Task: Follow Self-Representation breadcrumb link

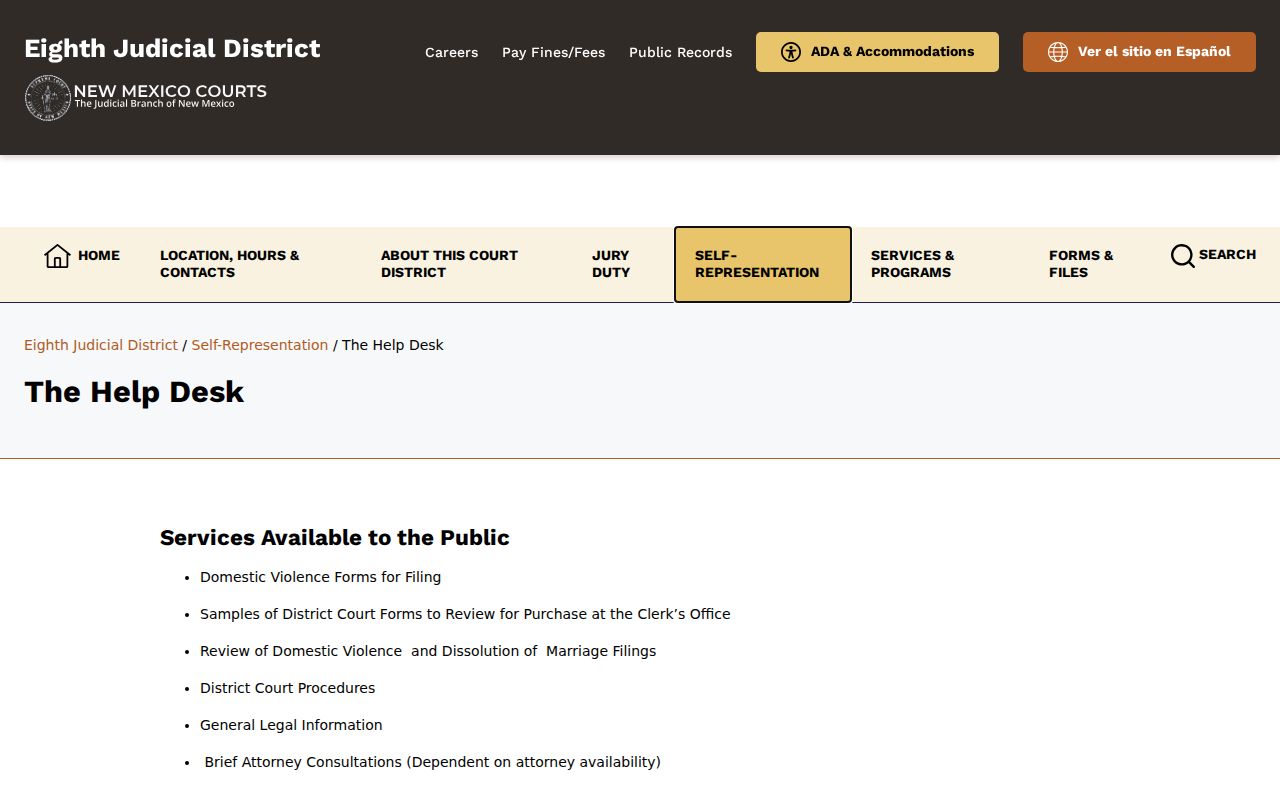Action: (x=260, y=345)
